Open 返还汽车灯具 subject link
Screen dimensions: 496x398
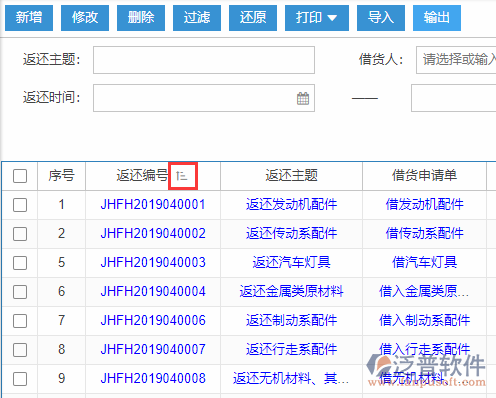pos(291,262)
